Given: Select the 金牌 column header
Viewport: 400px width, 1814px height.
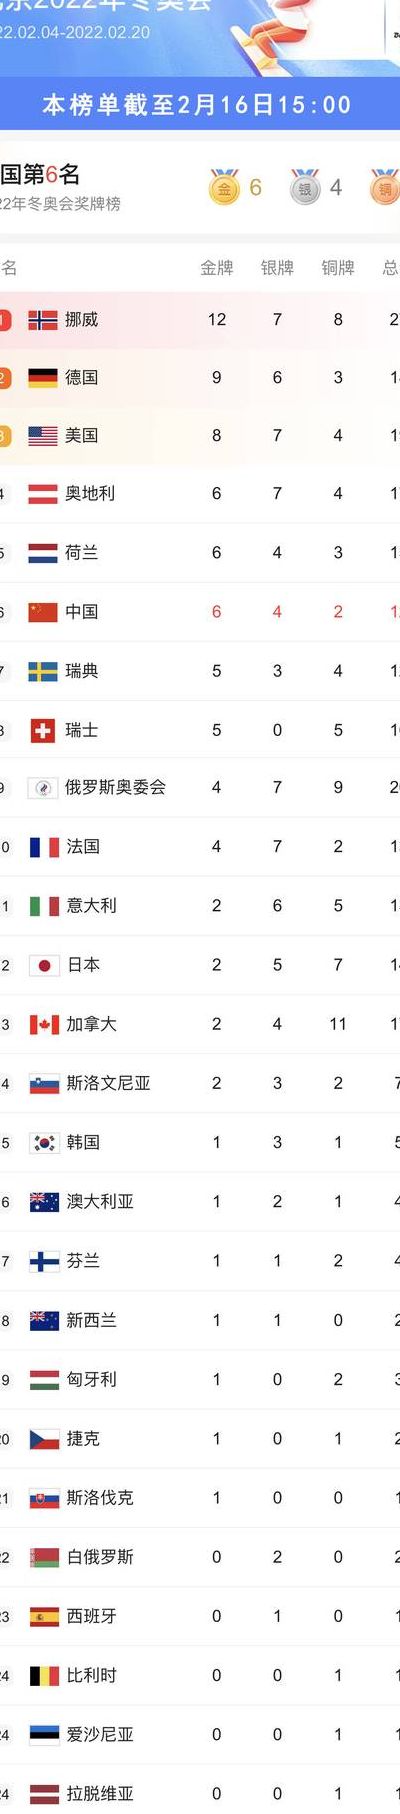Looking at the screenshot, I should [217, 268].
